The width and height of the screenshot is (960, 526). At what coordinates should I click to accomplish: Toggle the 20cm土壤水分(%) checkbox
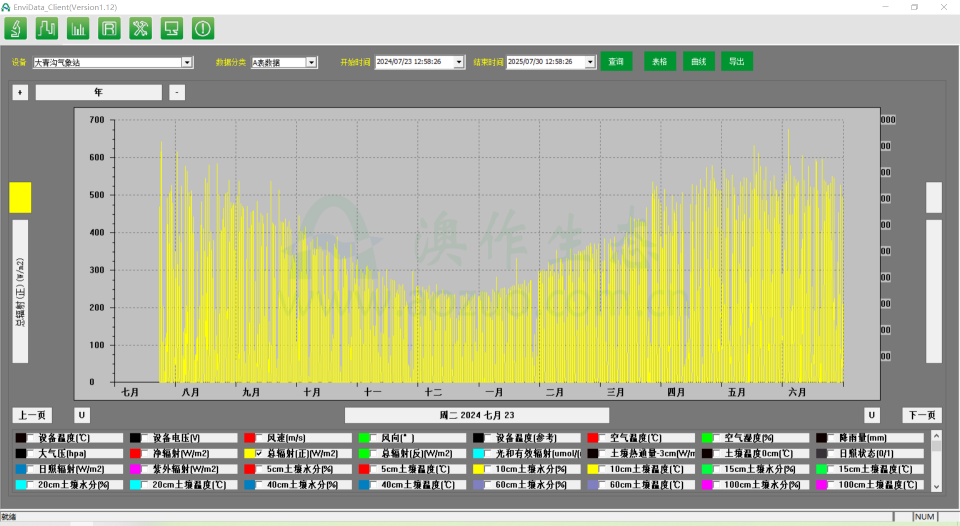tap(31, 484)
